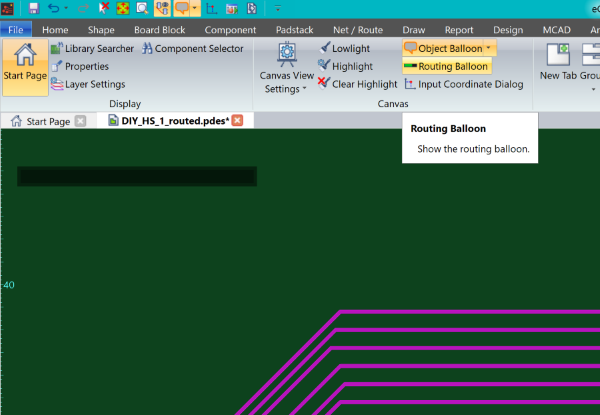Toggle the Object Balloon button

click(440, 48)
